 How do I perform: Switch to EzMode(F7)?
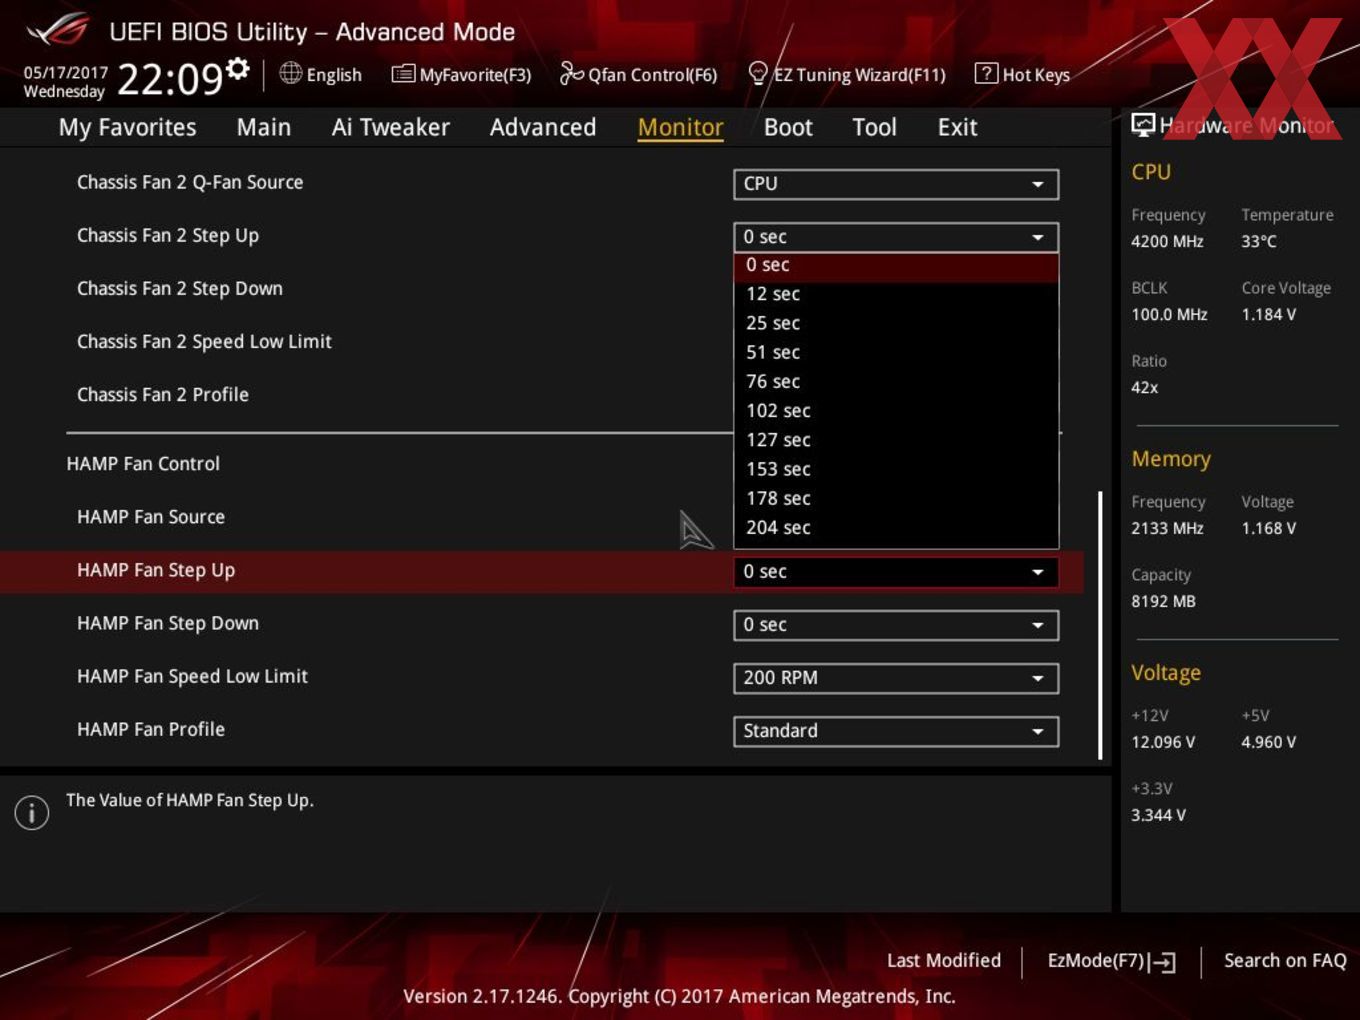click(1110, 961)
